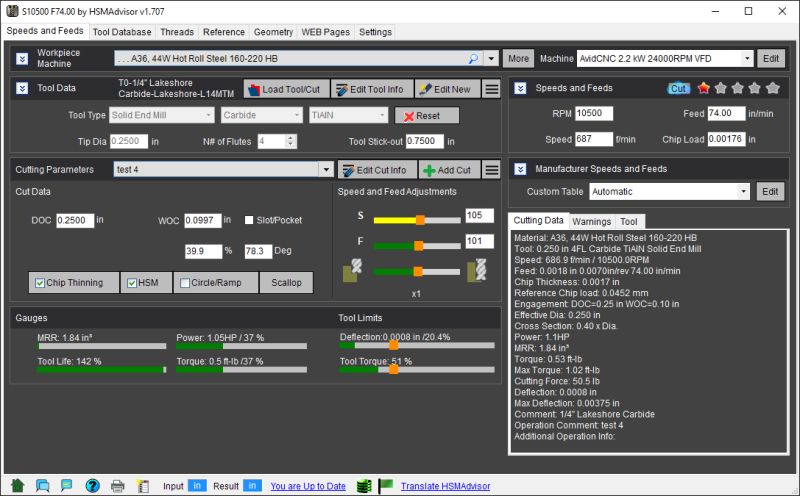
Task: Open the Tool Data hamburger menu
Action: [x=492, y=89]
